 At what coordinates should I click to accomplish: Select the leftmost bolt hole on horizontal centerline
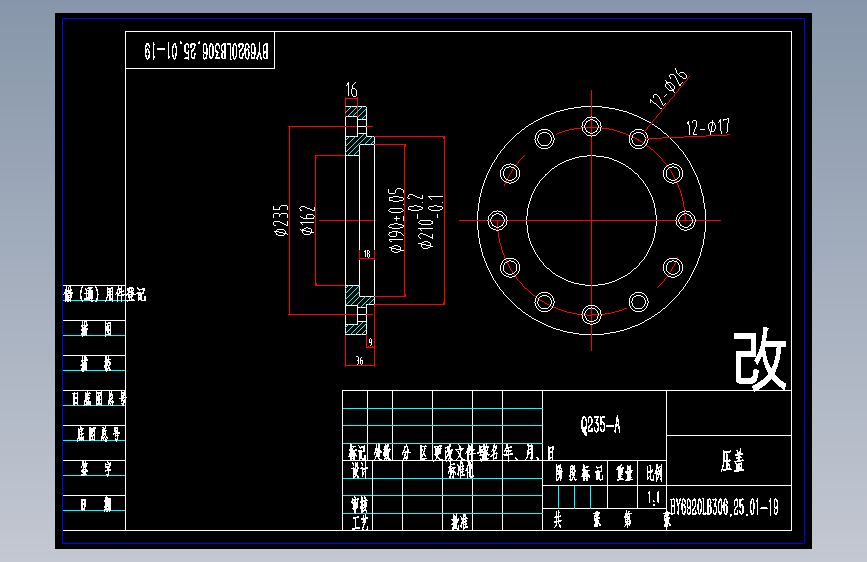pyautogui.click(x=497, y=220)
